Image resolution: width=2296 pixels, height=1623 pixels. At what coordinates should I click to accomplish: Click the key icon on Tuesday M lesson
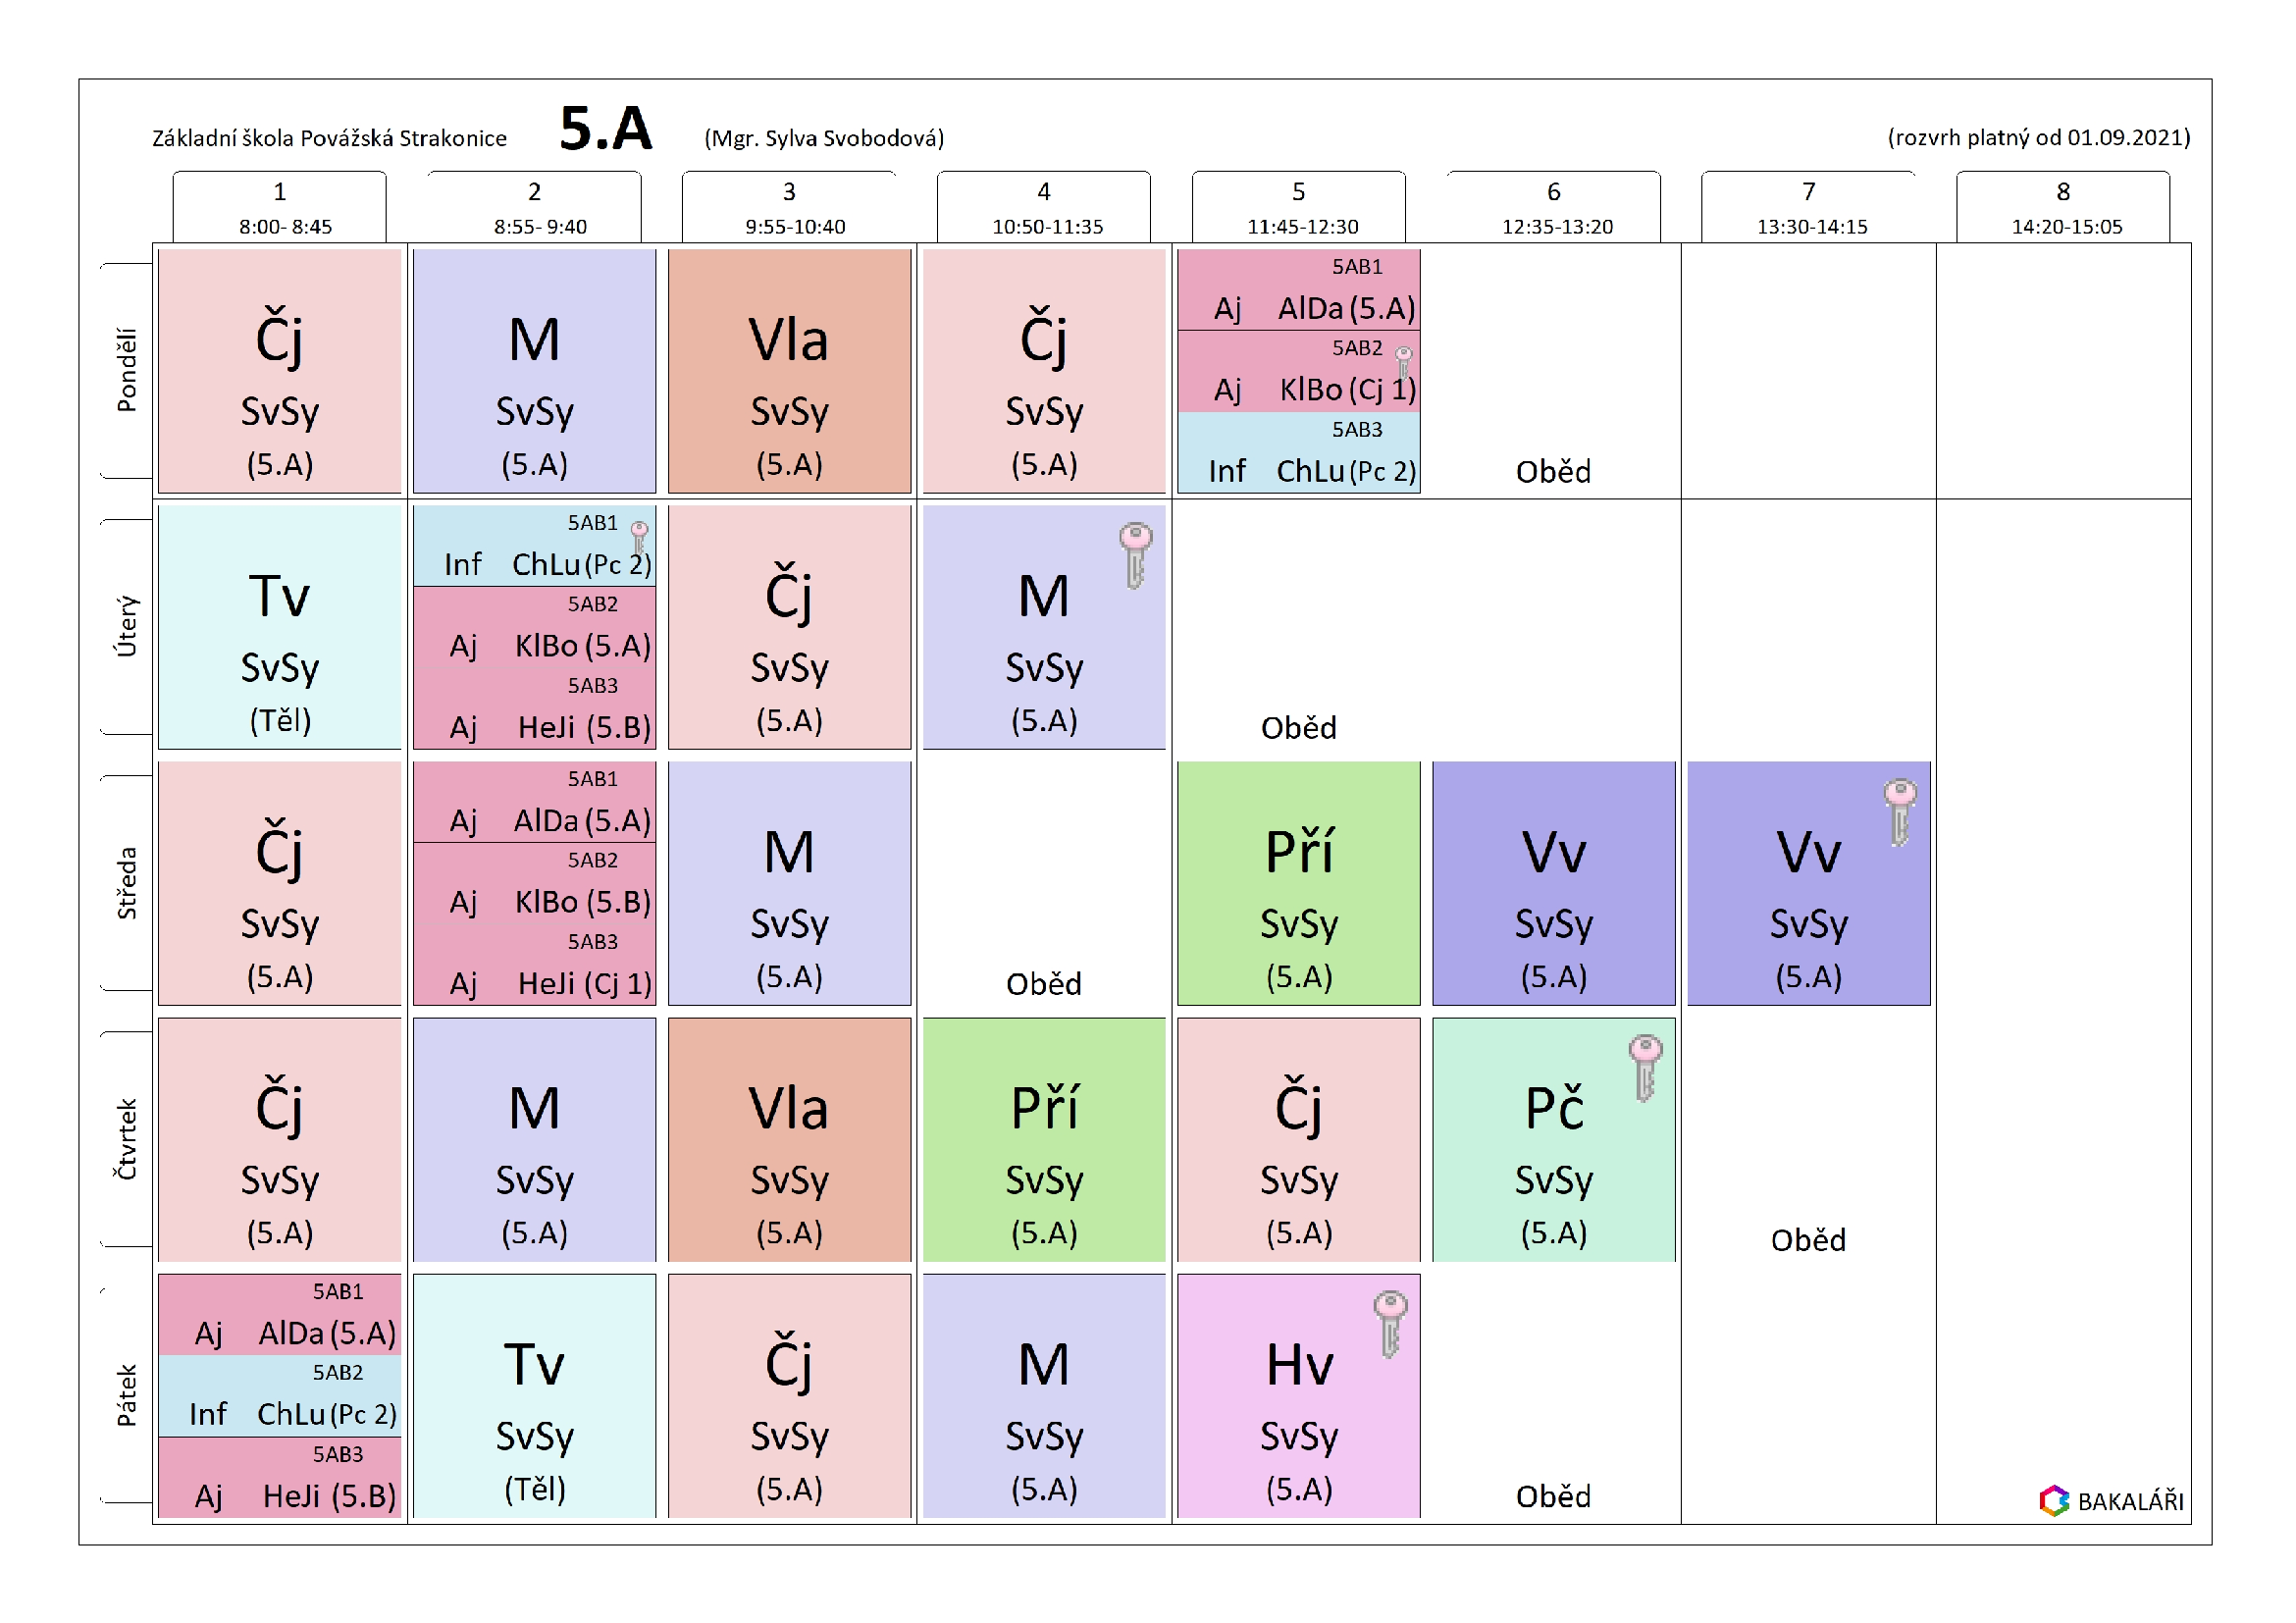click(x=1135, y=555)
